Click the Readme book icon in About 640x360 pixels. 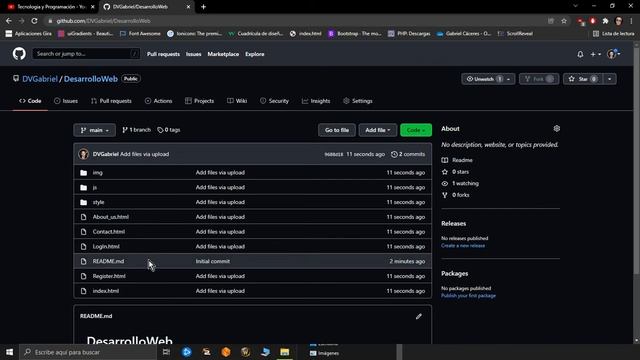(445, 160)
